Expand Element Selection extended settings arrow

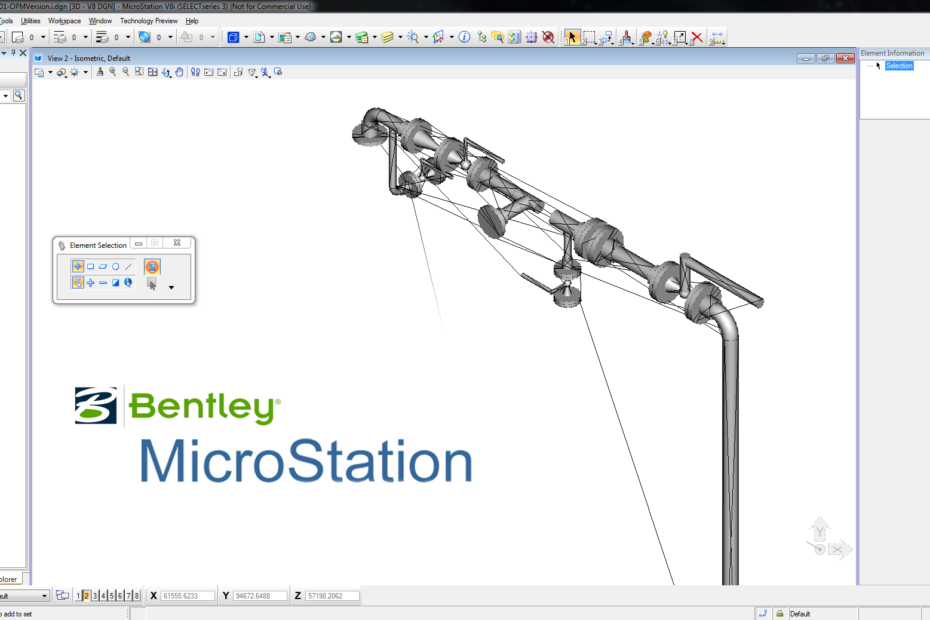[171, 287]
